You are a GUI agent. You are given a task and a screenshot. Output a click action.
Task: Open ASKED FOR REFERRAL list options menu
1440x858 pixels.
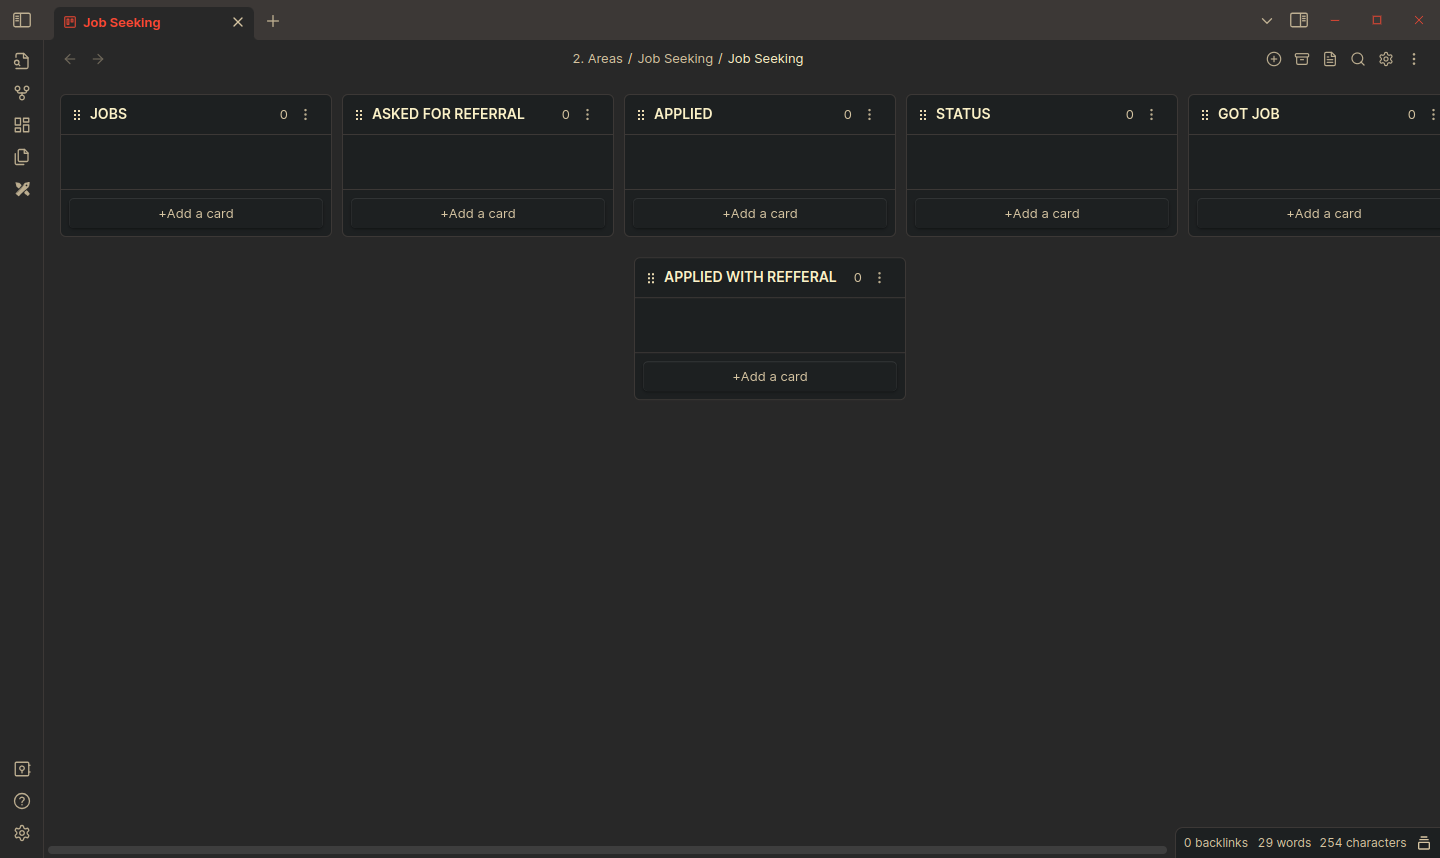pos(588,115)
